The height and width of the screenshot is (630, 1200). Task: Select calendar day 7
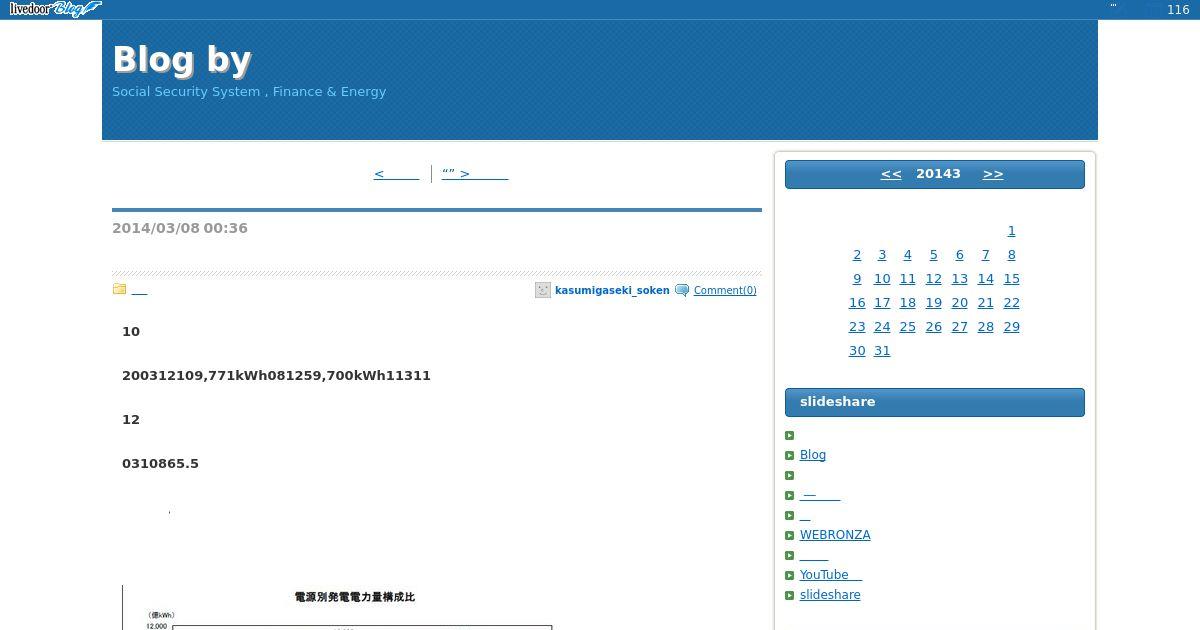tap(985, 255)
